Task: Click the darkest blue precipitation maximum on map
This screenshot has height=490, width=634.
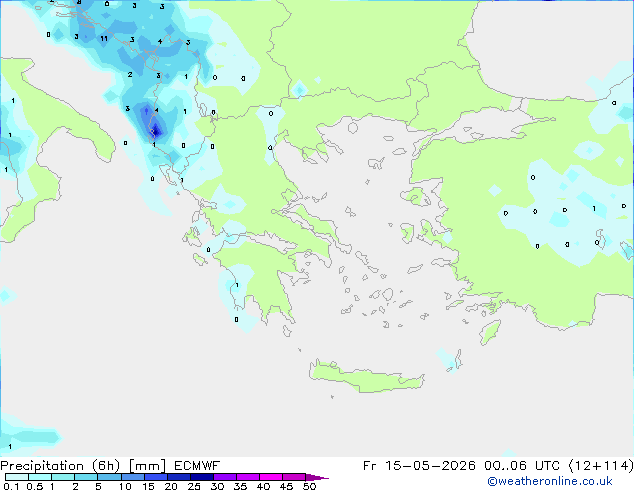Action: 156,130
